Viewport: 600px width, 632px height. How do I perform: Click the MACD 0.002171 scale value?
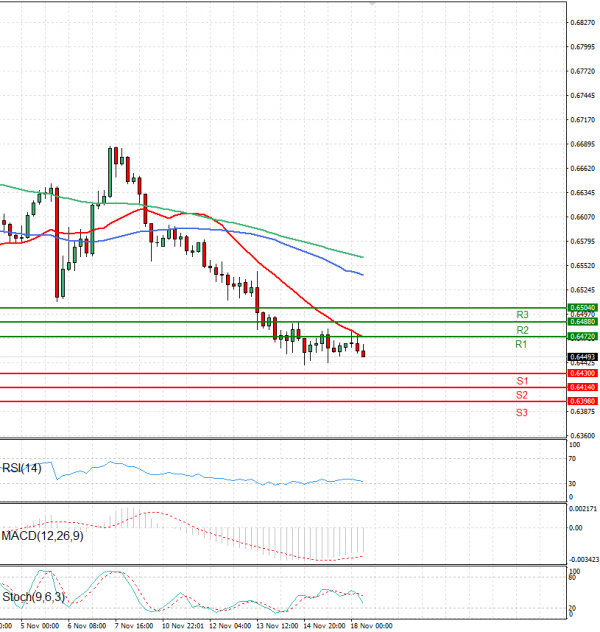click(583, 509)
